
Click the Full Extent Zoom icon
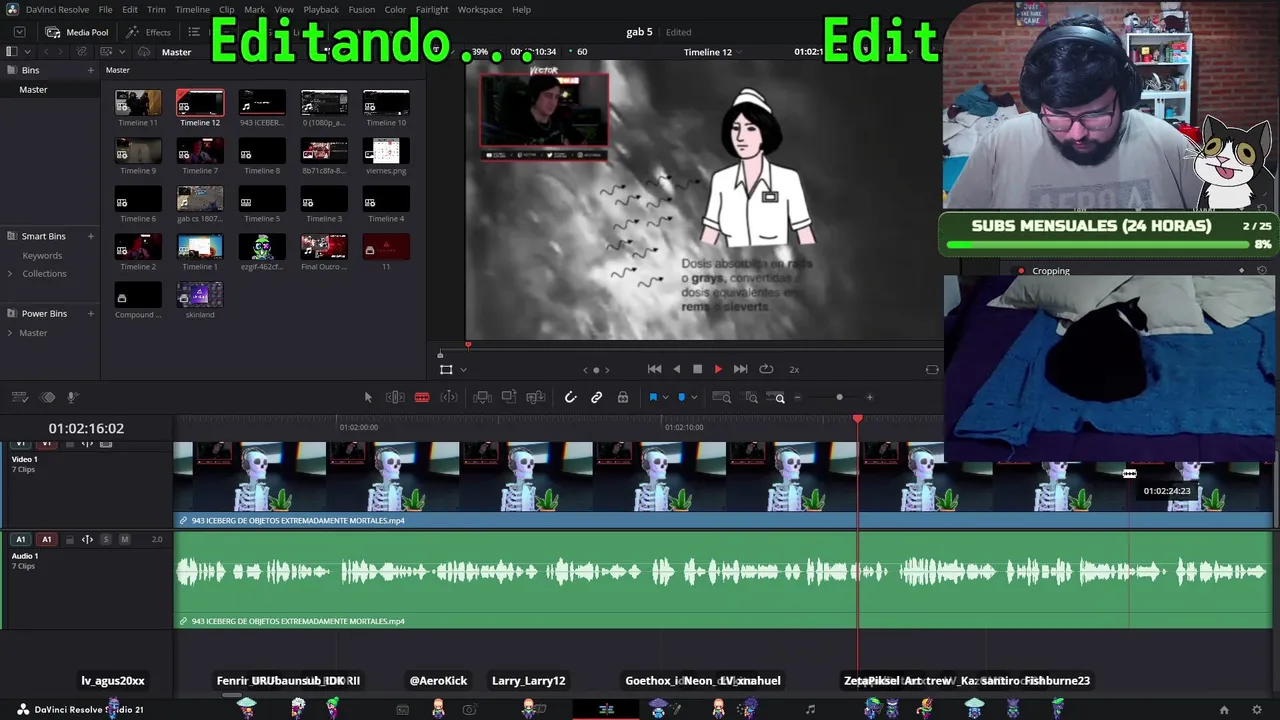(721, 398)
